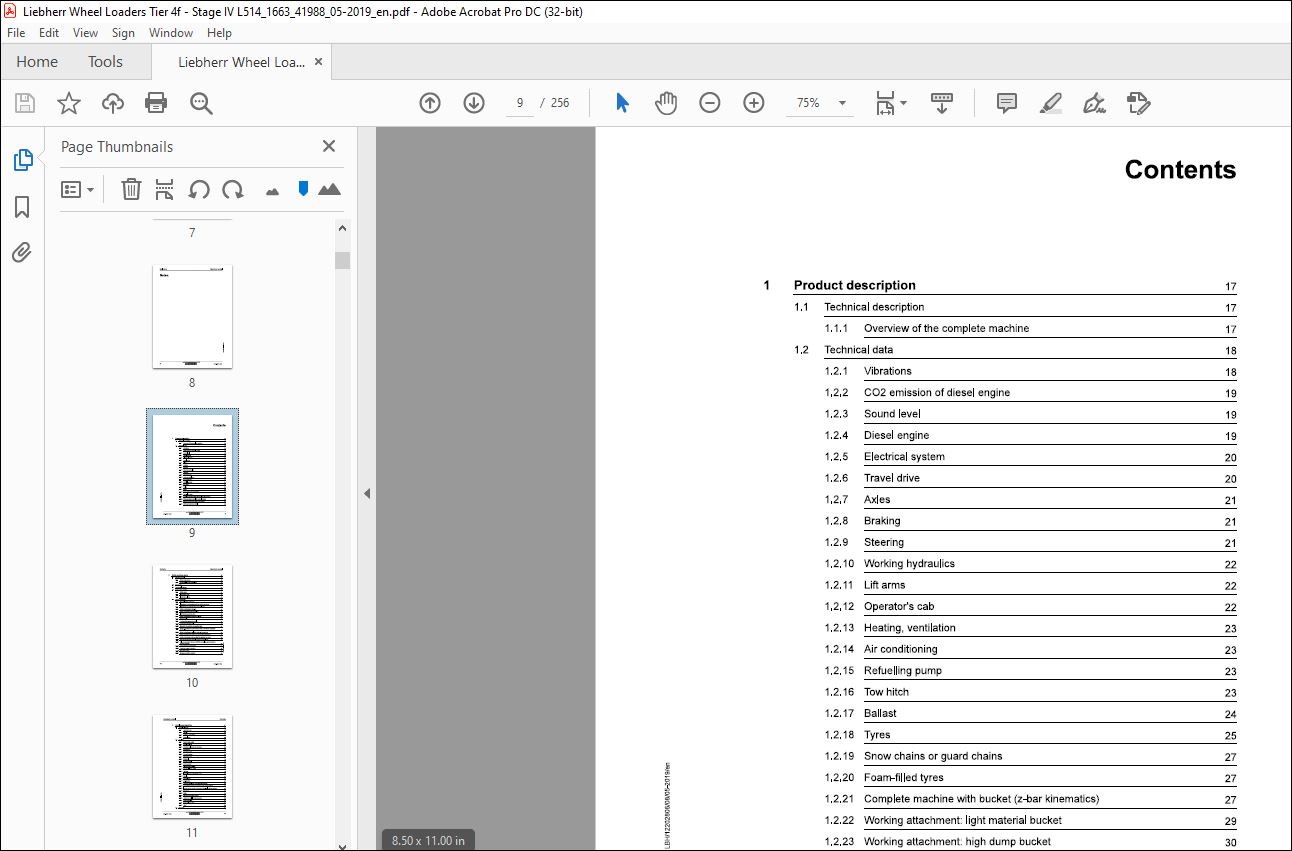Open the Attachments paperclip panel
Screen dimensions: 1292x851
tap(22, 252)
